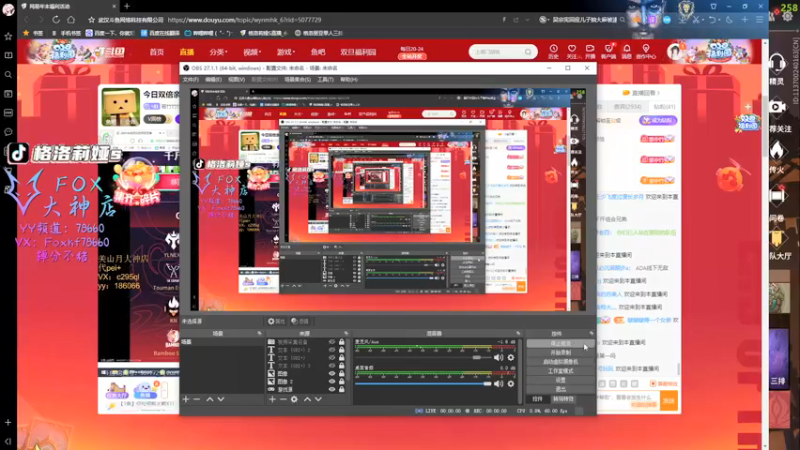
Task: Open the OBS 编辑(E) menu
Action: pos(213,80)
